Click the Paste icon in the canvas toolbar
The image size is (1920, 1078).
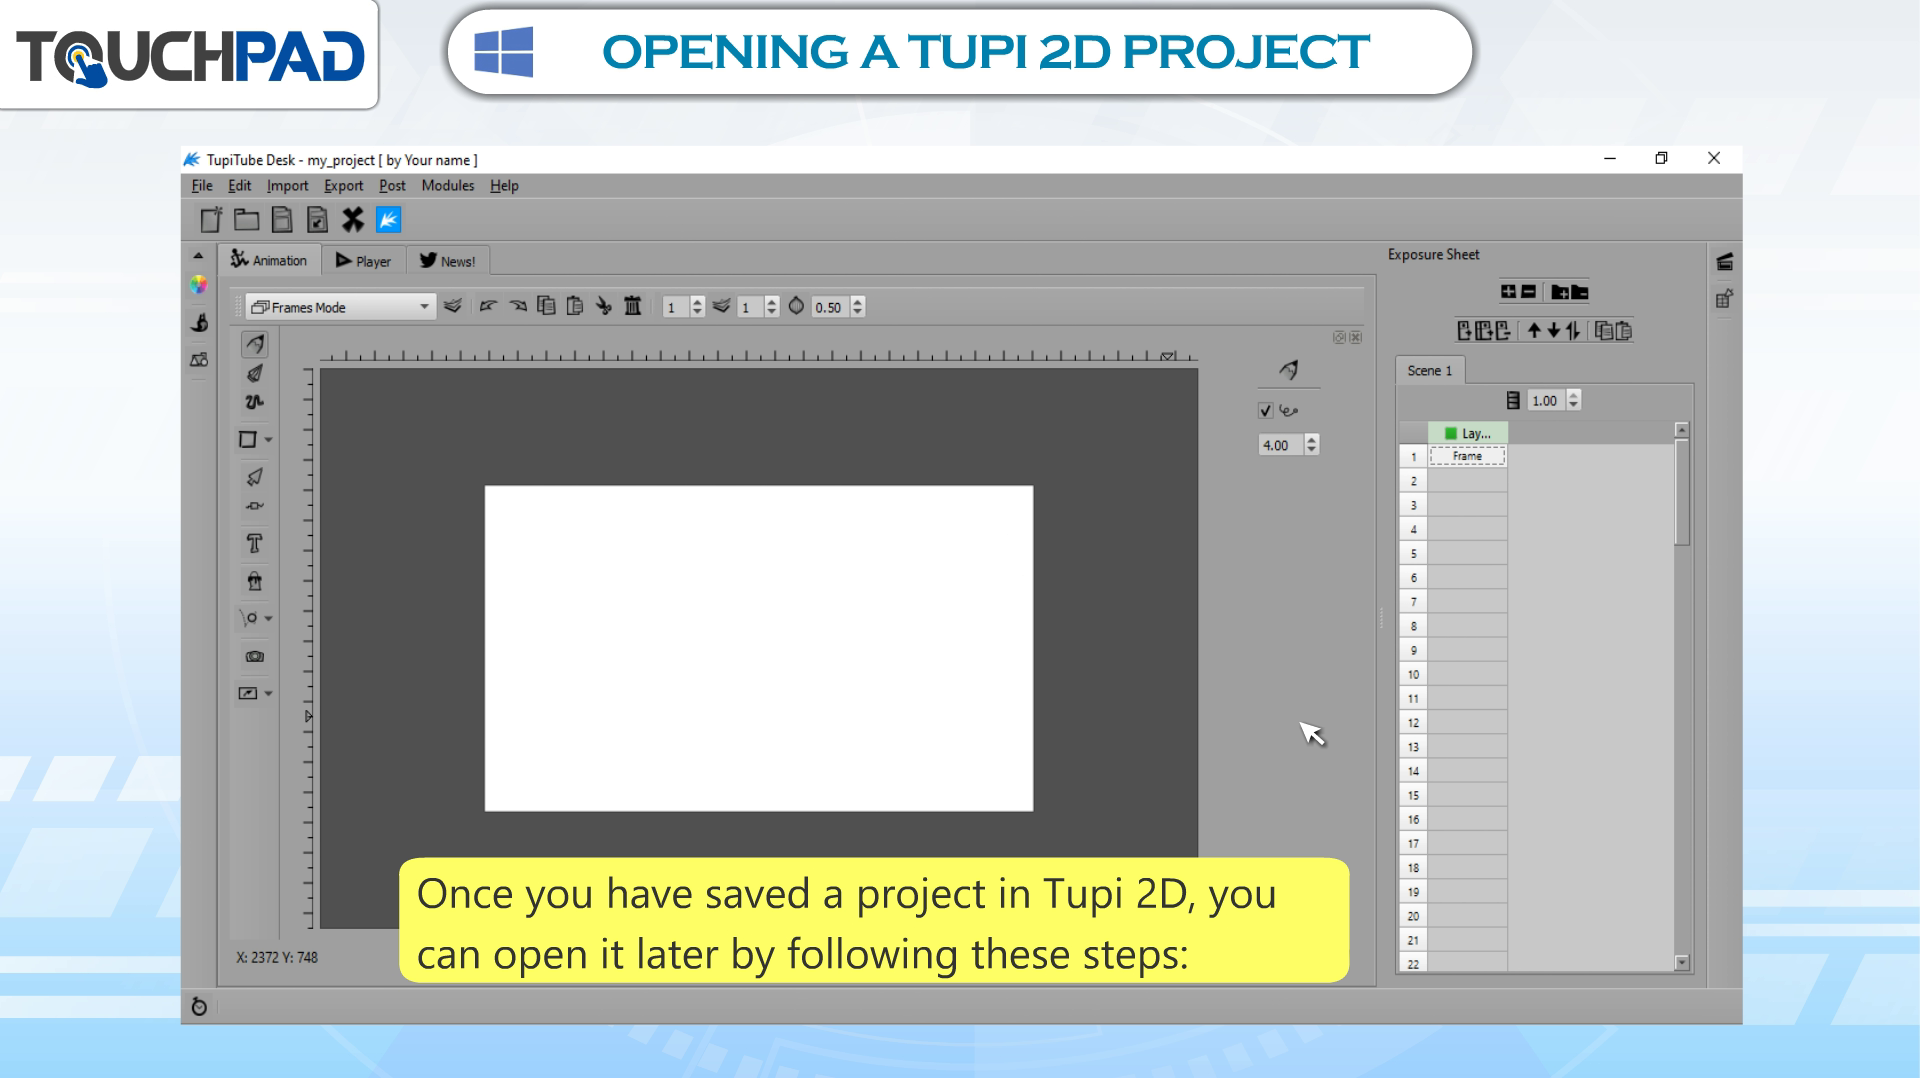[x=575, y=306]
